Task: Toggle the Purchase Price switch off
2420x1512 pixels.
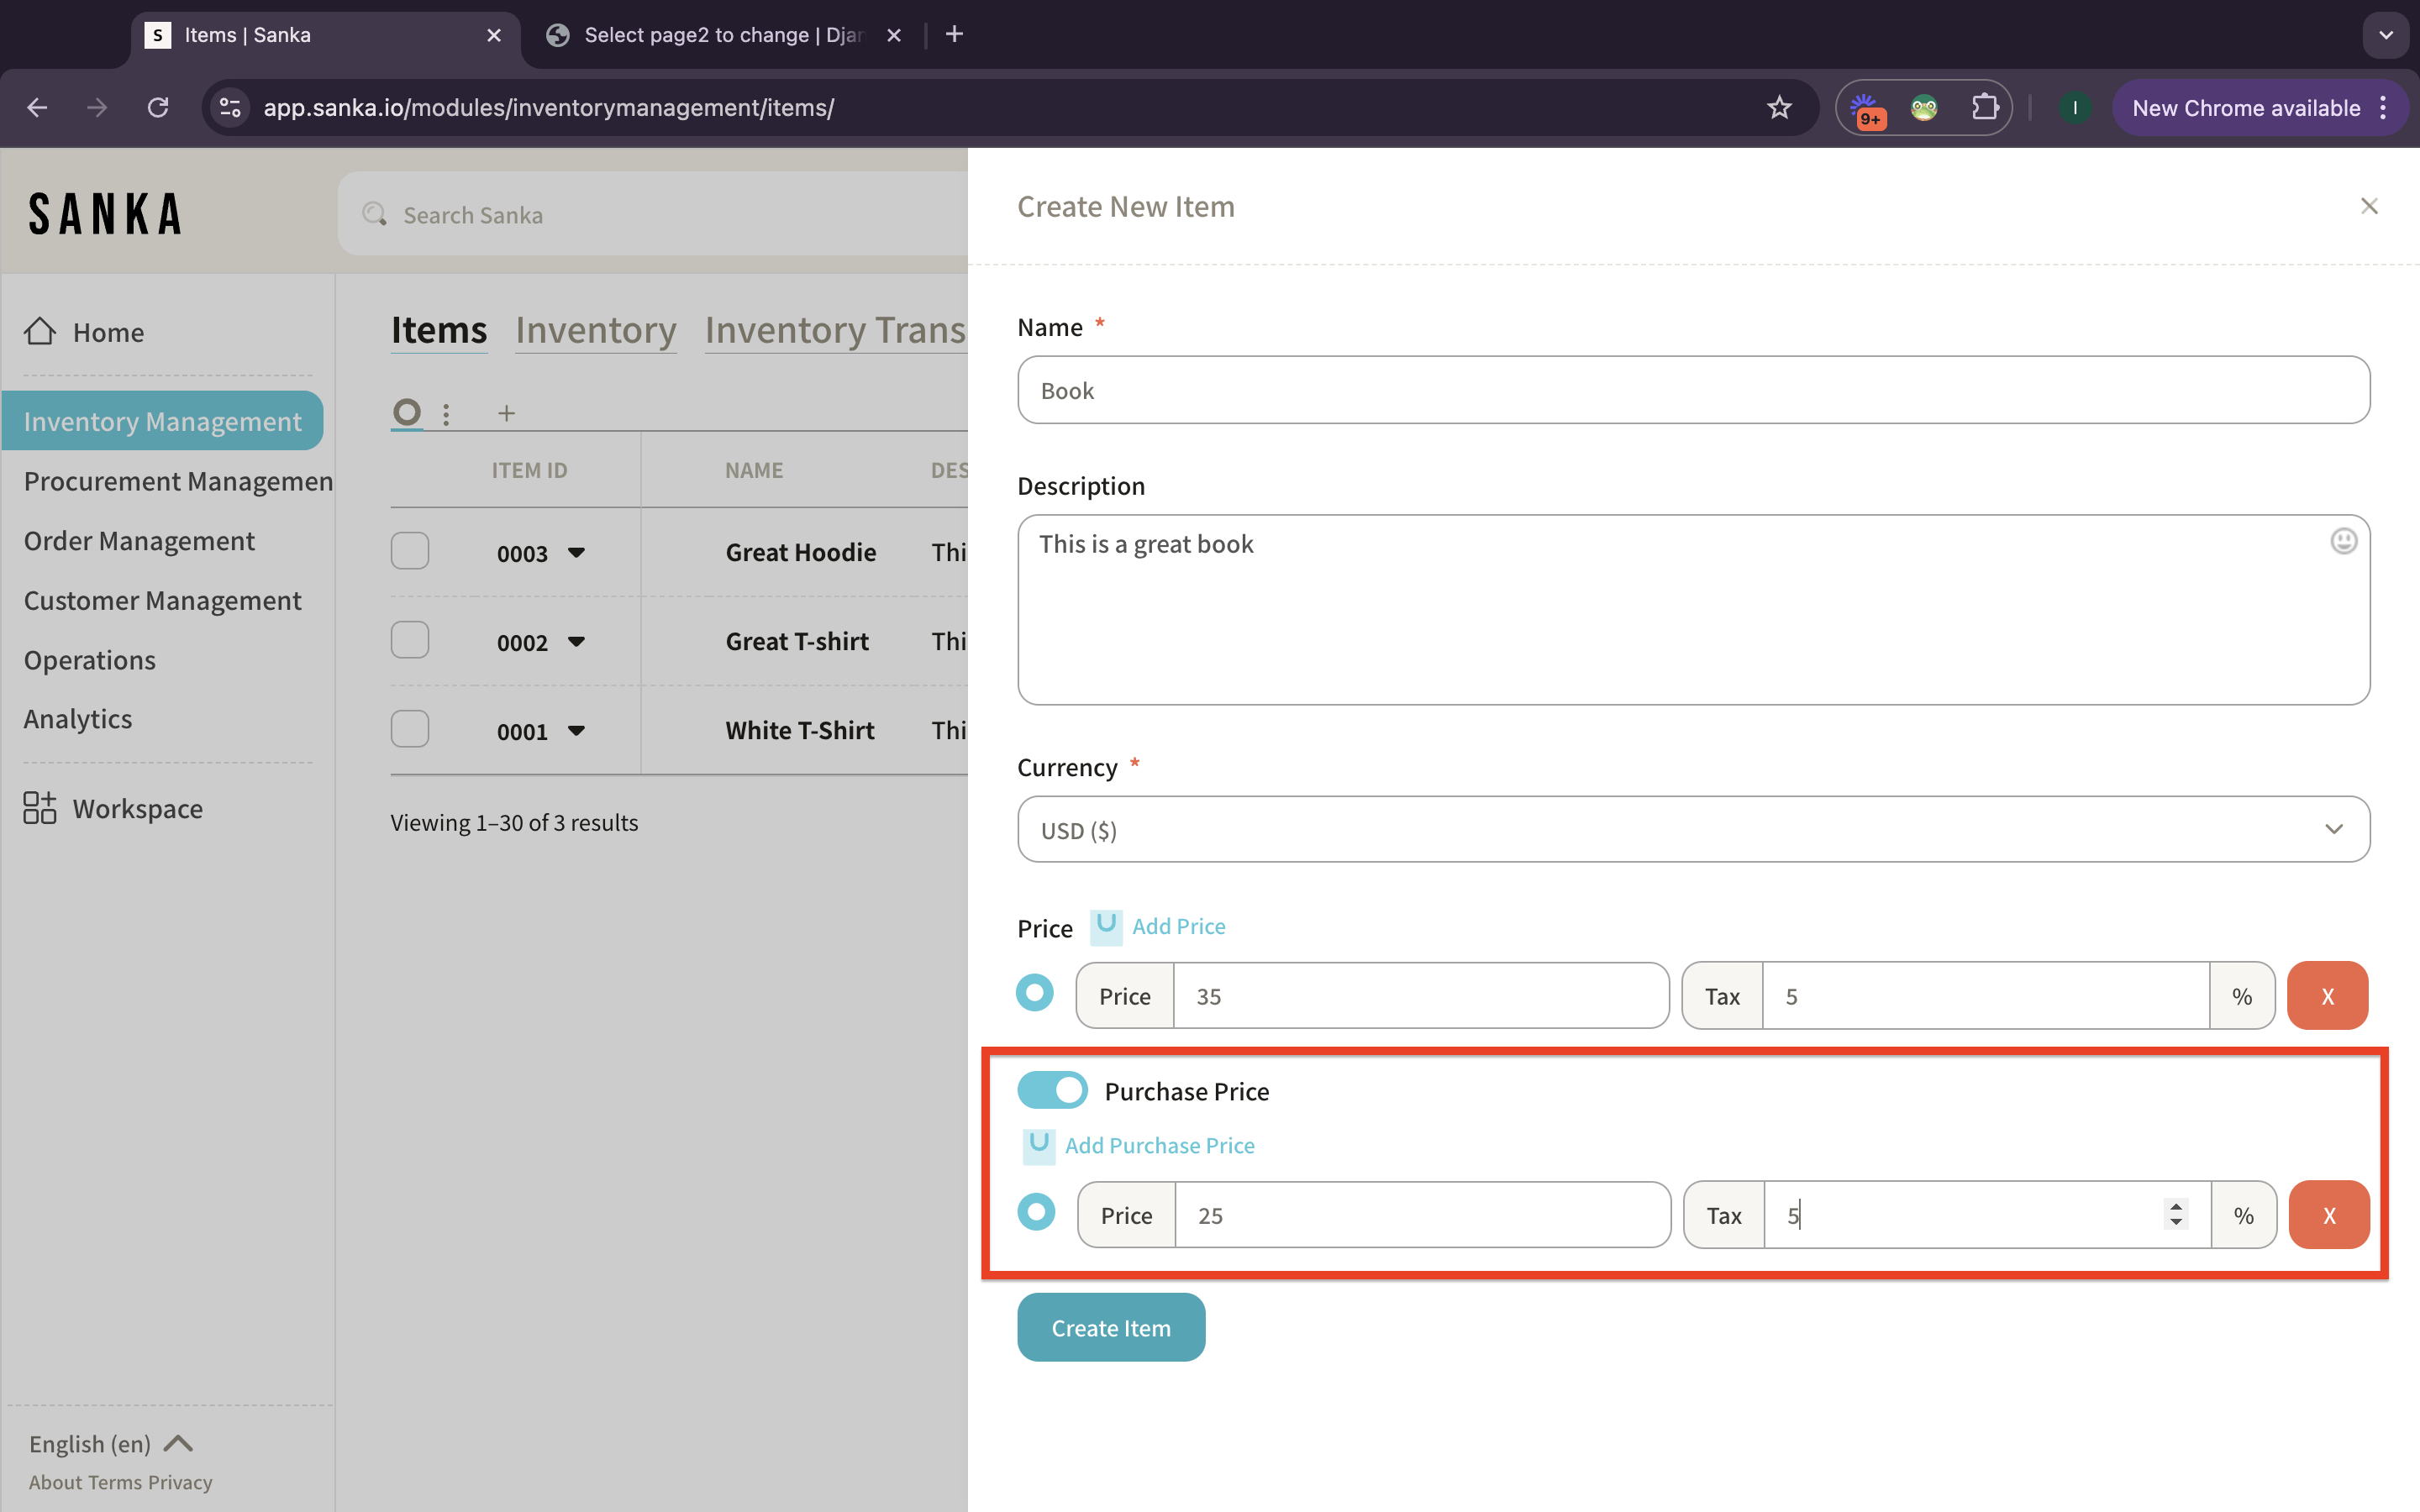Action: coord(1052,1090)
